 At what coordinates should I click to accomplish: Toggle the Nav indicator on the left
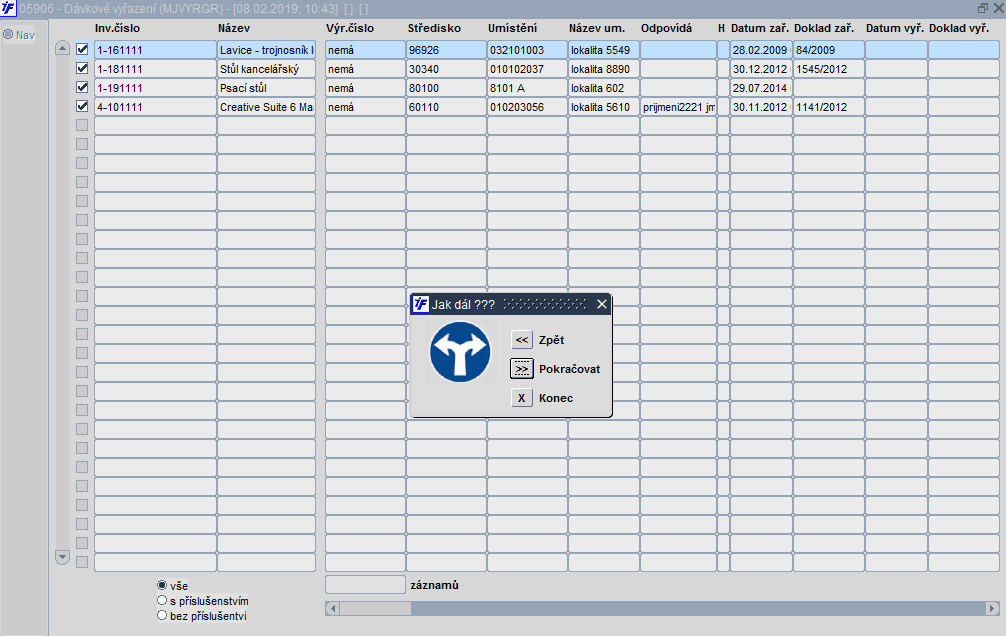coord(8,35)
